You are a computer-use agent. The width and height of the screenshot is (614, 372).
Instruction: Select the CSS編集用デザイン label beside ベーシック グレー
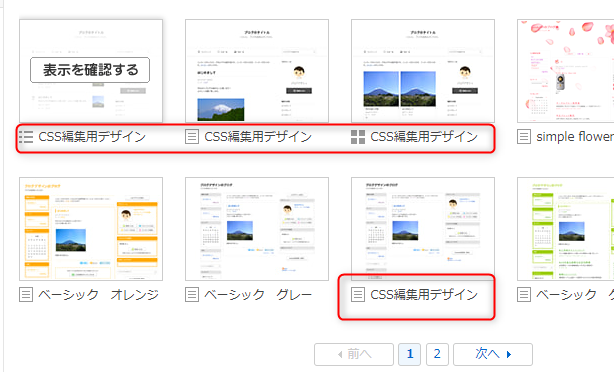[424, 294]
